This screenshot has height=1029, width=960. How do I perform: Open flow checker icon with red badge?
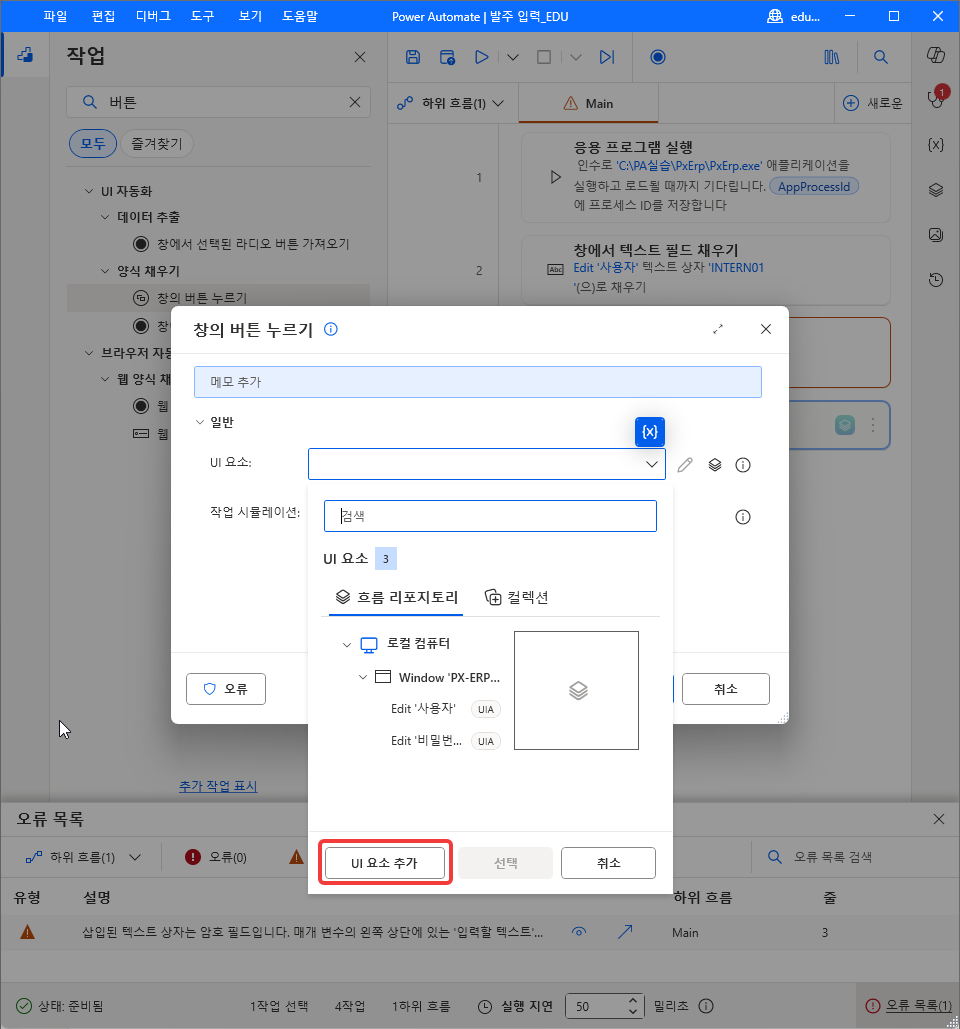pyautogui.click(x=936, y=98)
